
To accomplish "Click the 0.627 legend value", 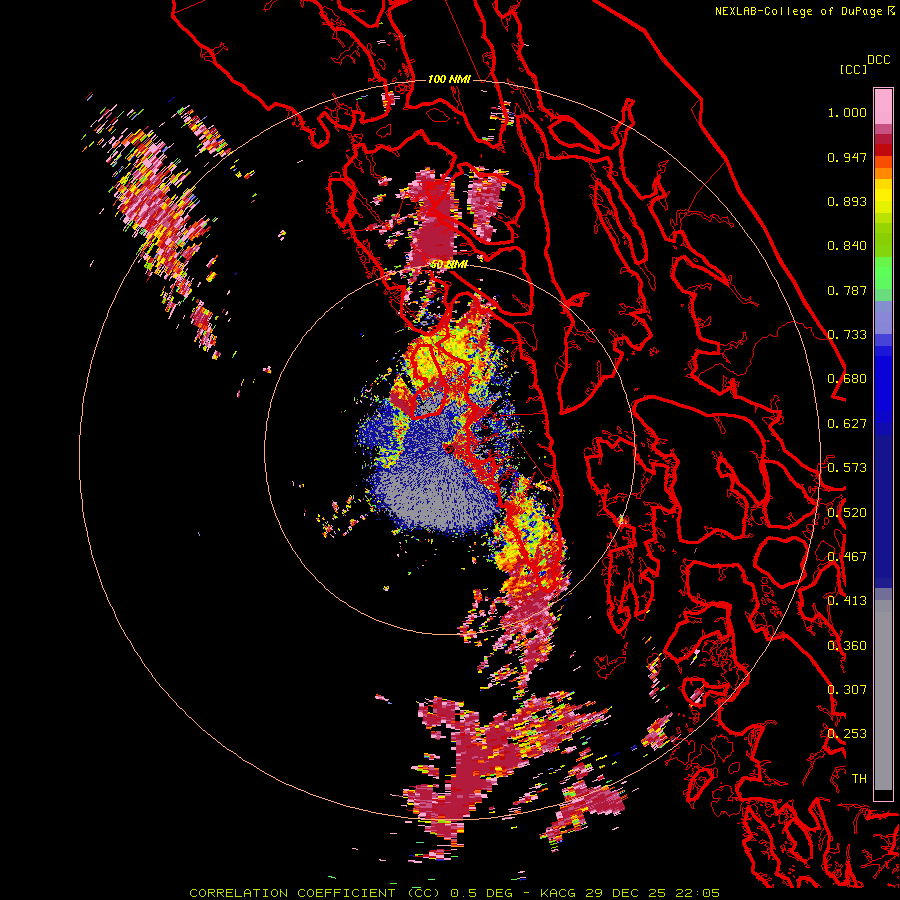I will [847, 424].
